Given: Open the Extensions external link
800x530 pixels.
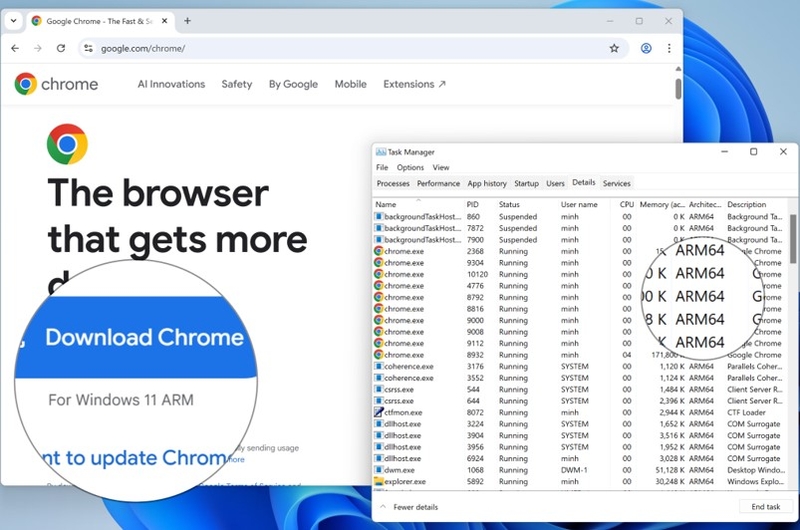Looking at the screenshot, I should tap(414, 84).
